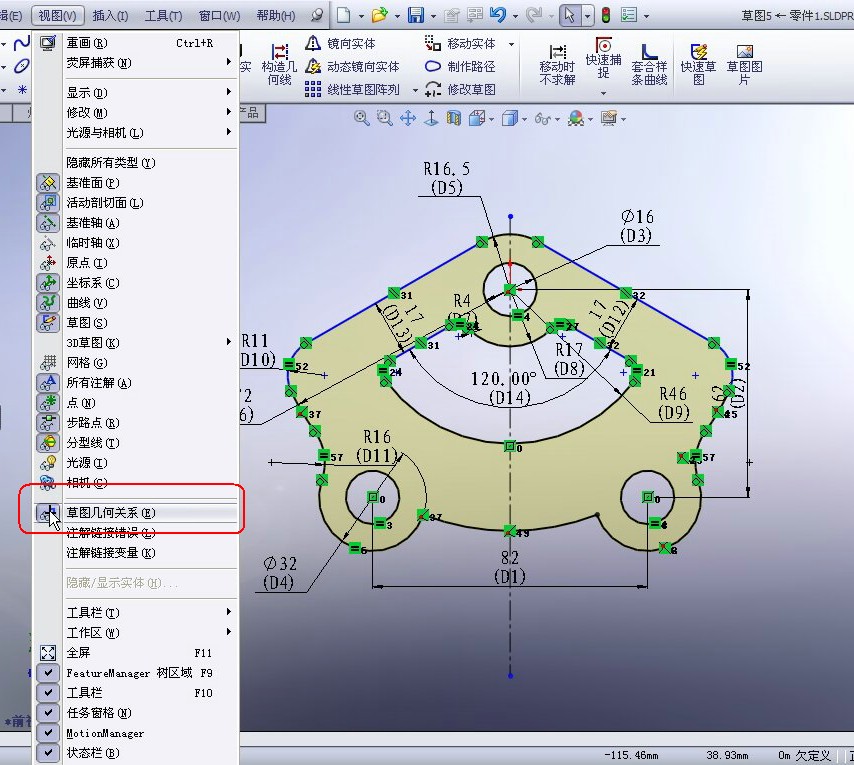
Task: Click the Fit Spline icon
Action: coord(649,52)
